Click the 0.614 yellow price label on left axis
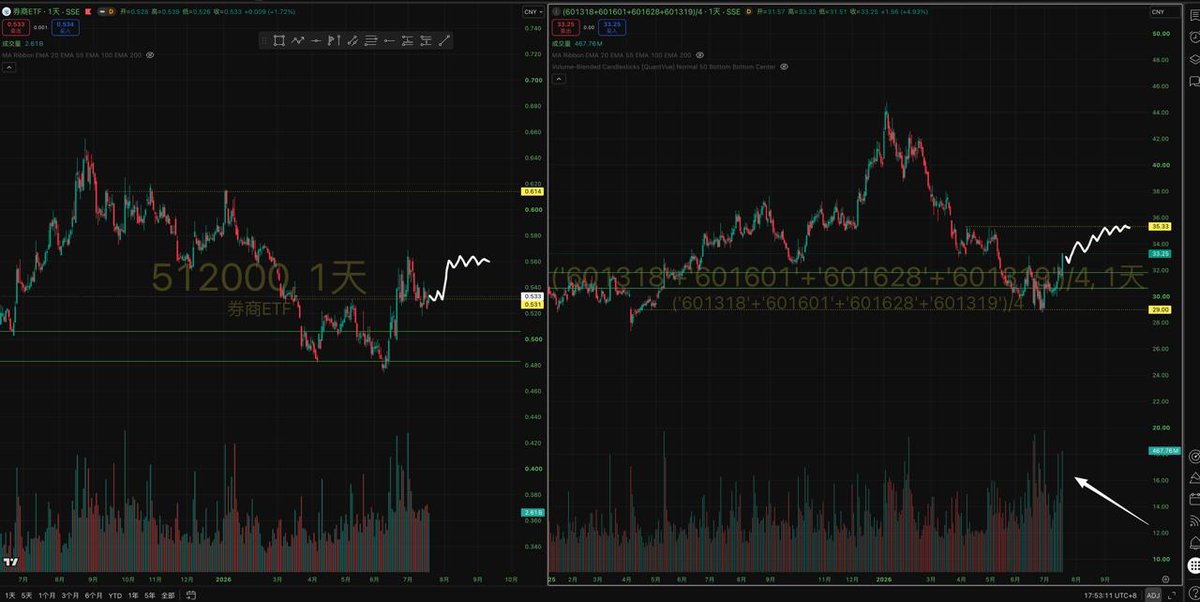This screenshot has height=602, width=1200. point(533,190)
